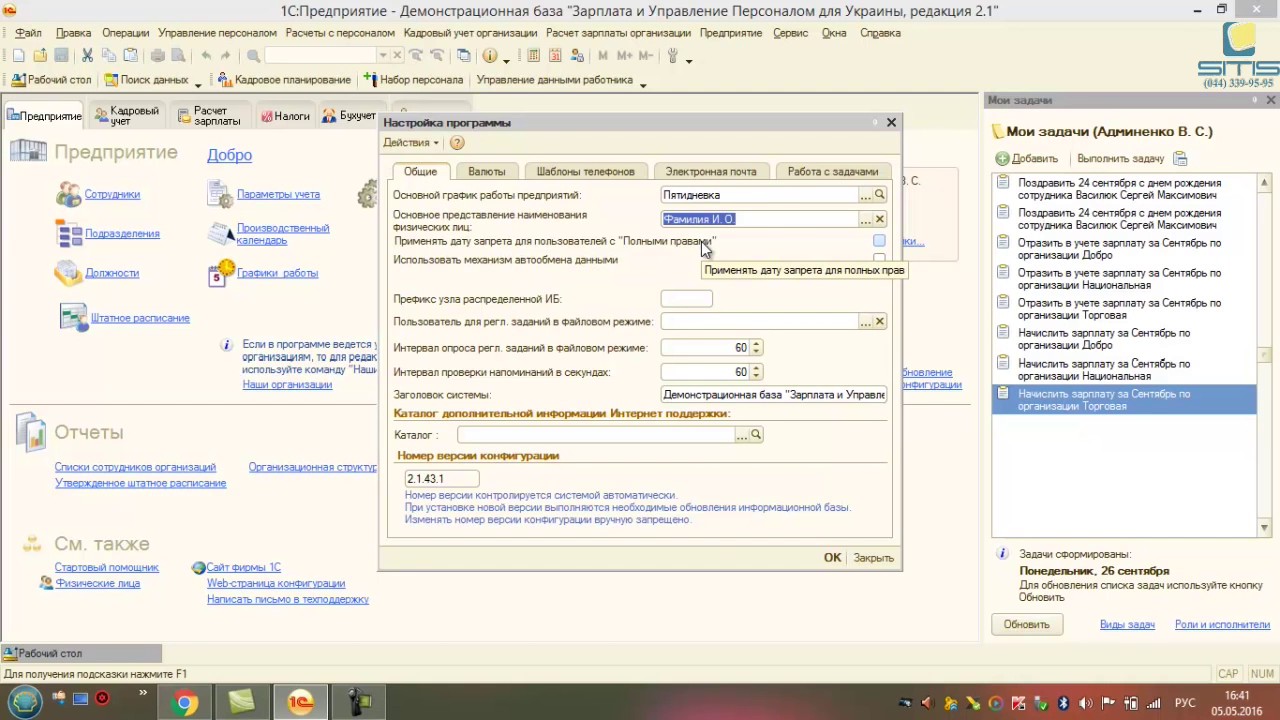Open the Calculator toolbar icon

click(x=534, y=56)
